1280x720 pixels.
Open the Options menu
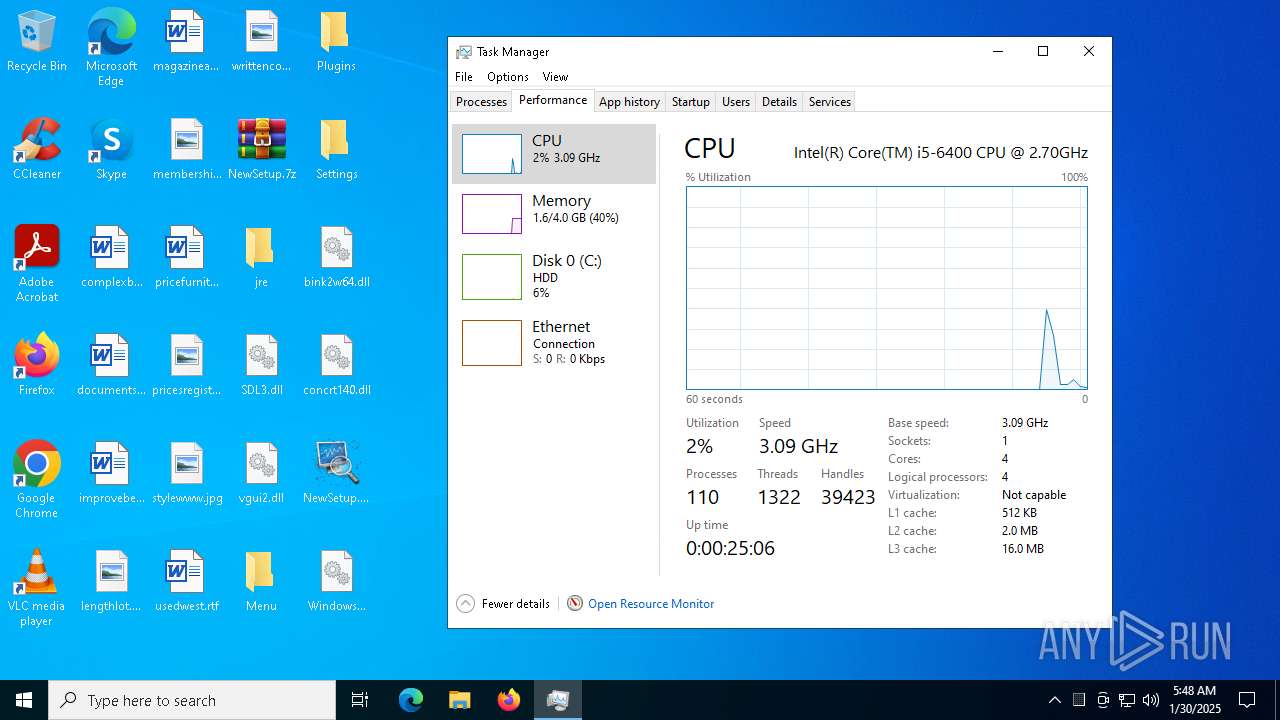[508, 77]
